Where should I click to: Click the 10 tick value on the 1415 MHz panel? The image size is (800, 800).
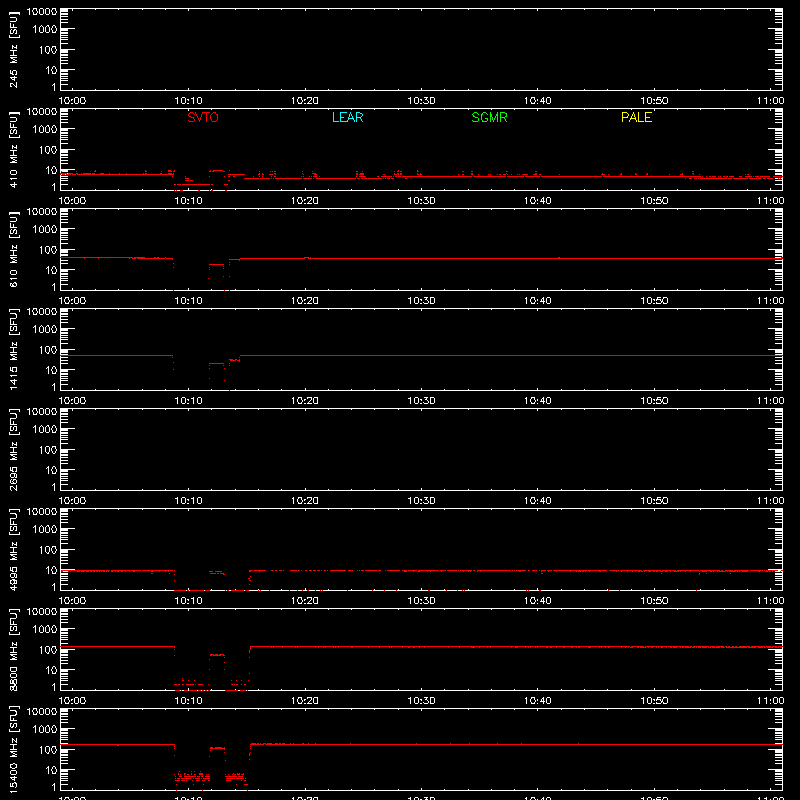pos(51,370)
